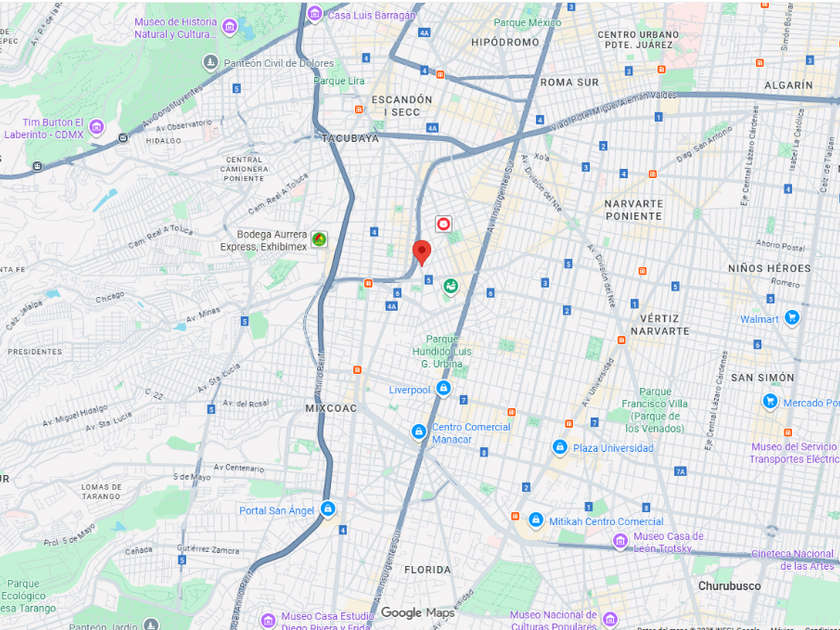Click the Parque México label
Viewport: 840px width, 630px height.
(527, 22)
